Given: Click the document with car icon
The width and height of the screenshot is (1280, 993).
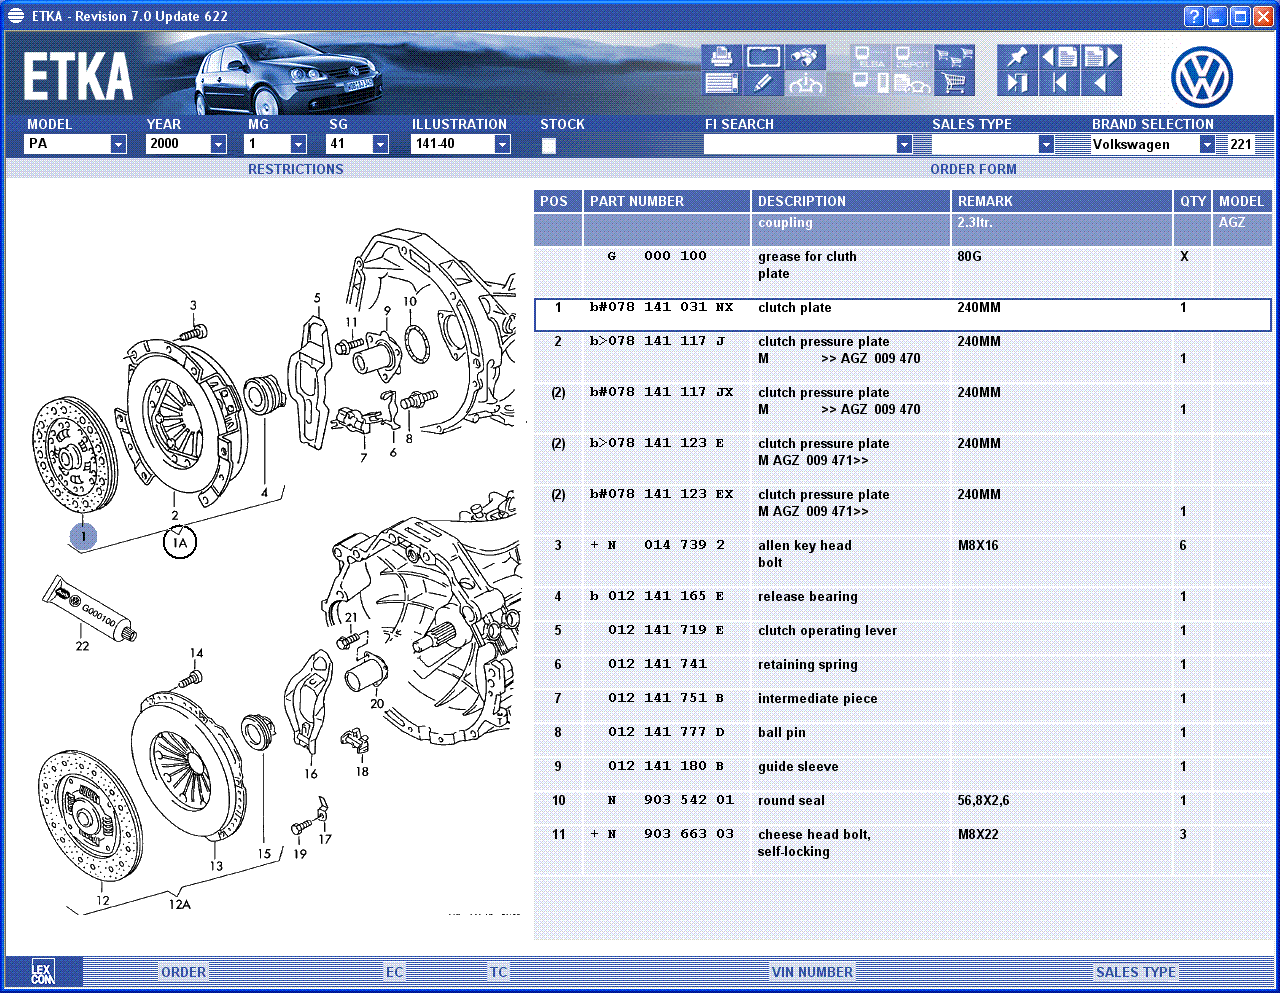Looking at the screenshot, I should tap(912, 83).
